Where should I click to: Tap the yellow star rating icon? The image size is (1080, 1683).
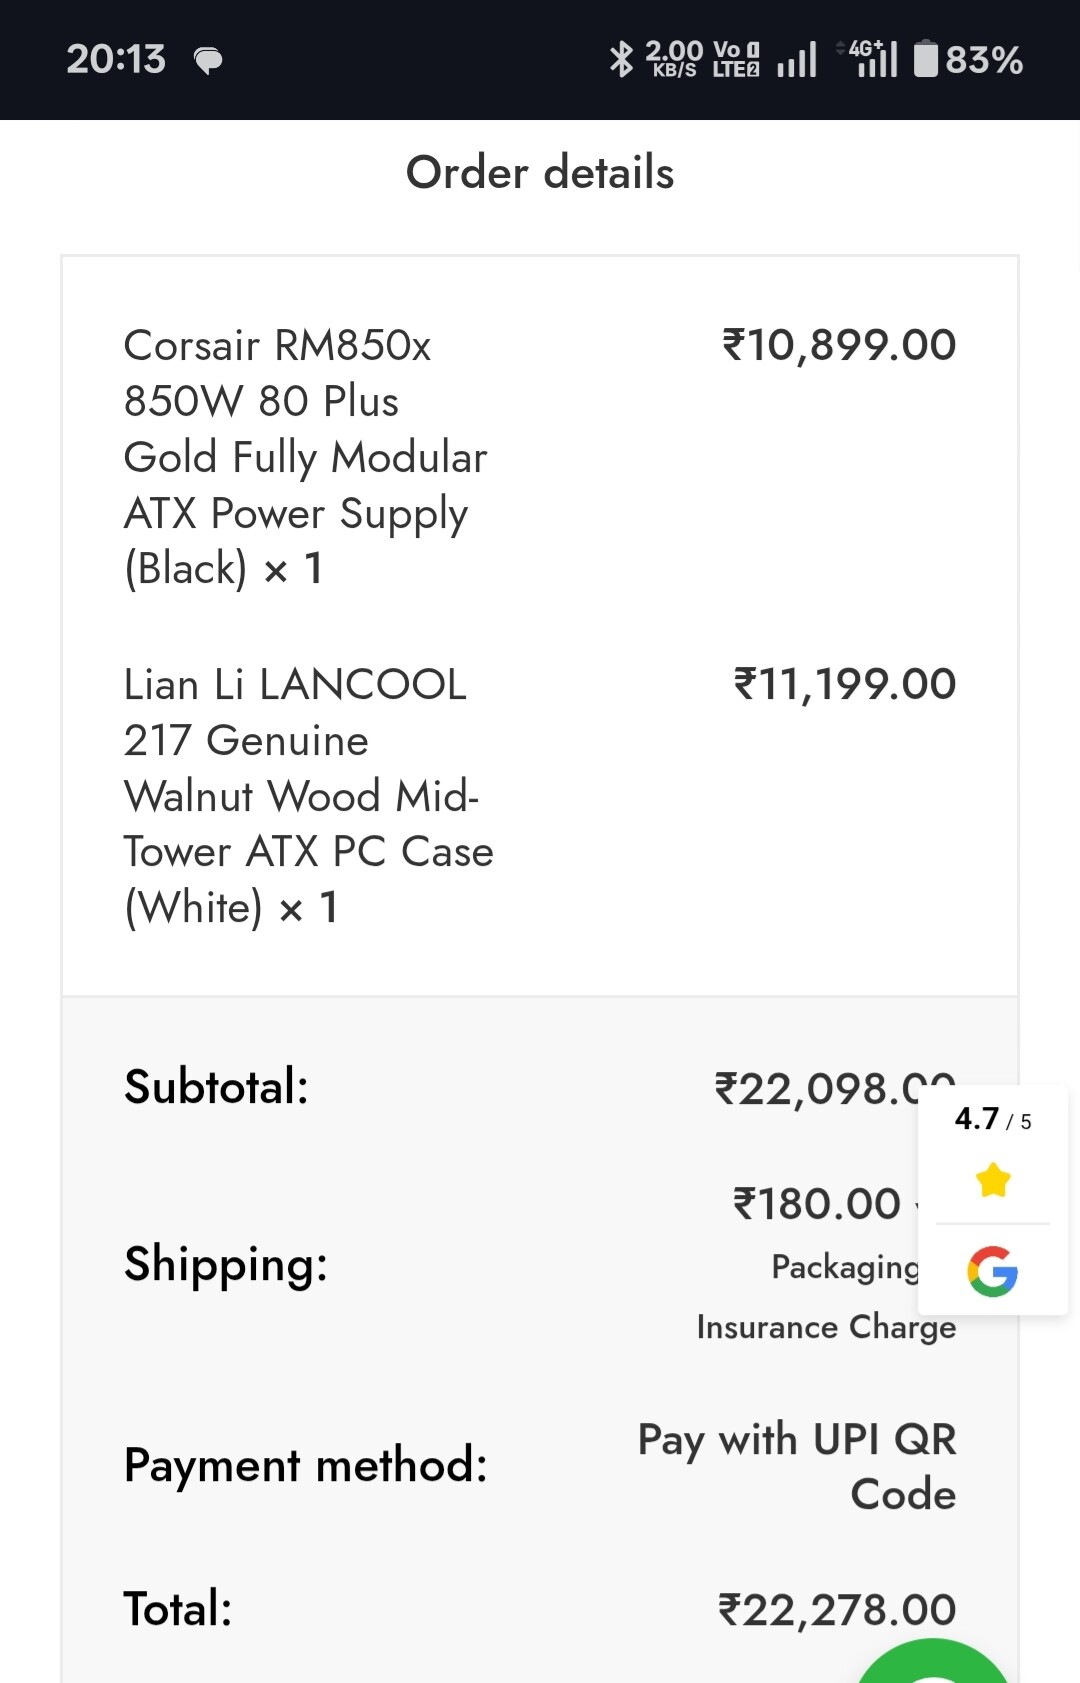tap(993, 1180)
